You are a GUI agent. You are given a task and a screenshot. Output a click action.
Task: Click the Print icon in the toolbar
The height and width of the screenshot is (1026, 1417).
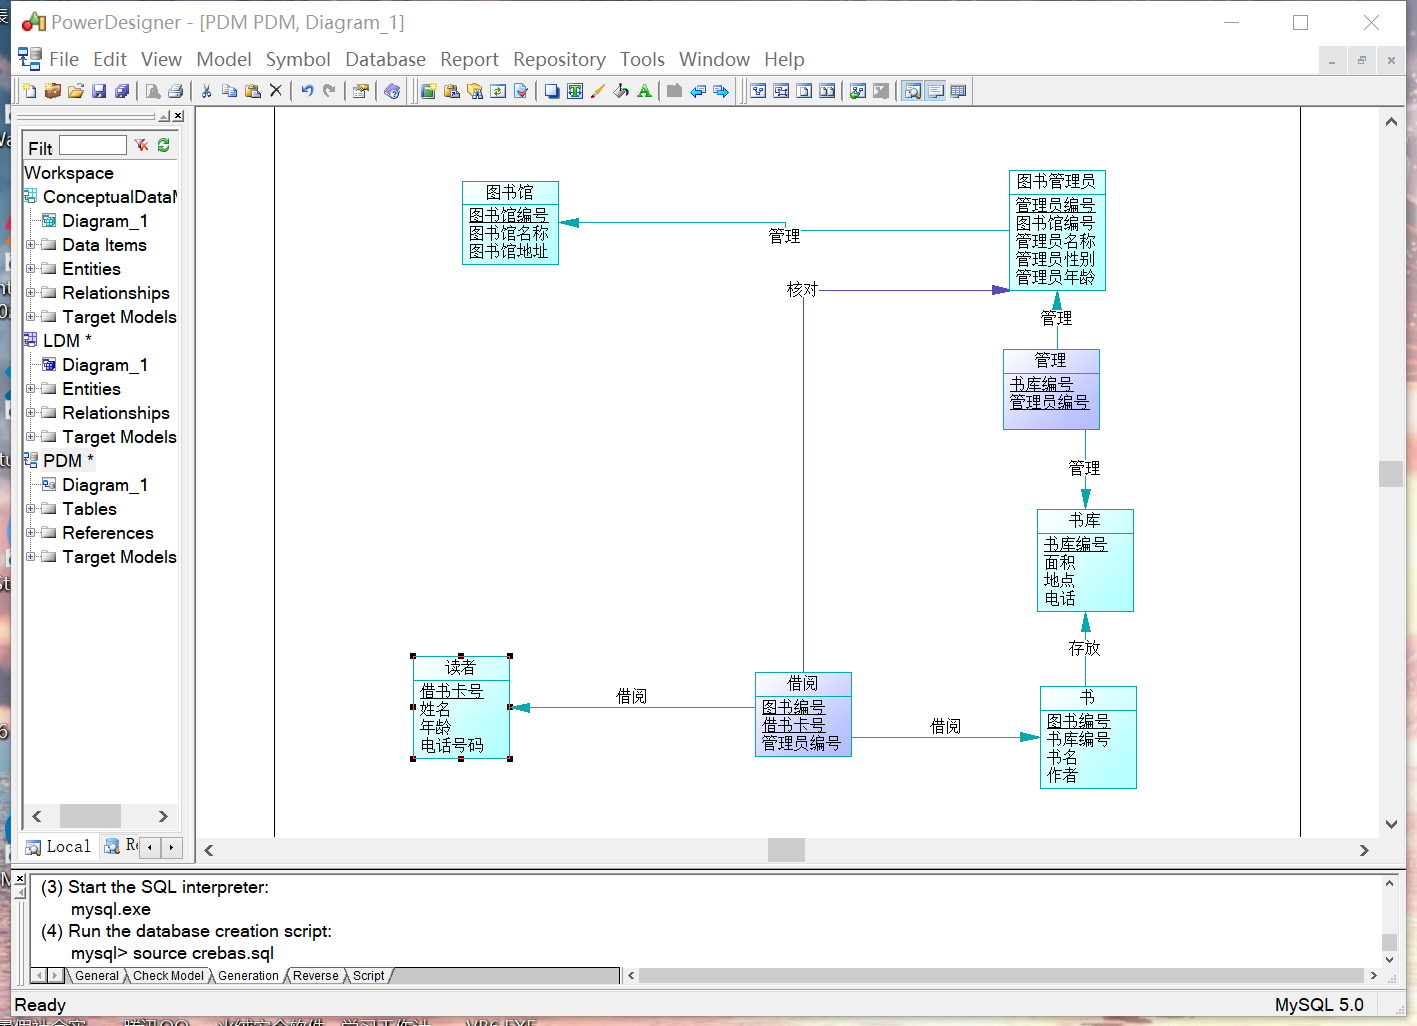(x=175, y=91)
